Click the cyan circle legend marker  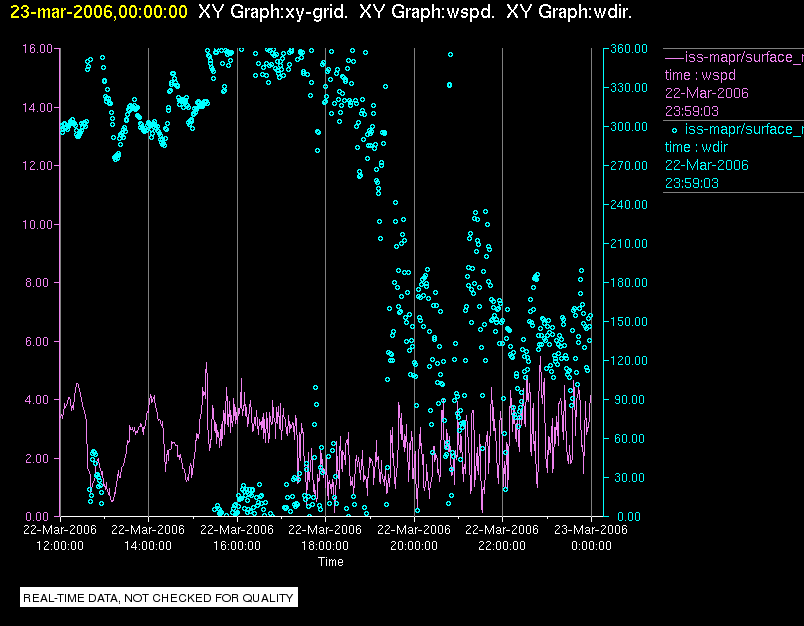[x=674, y=131]
